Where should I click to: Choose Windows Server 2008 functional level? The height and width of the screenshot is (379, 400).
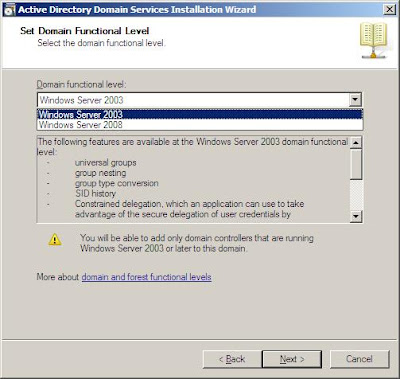coord(200,125)
